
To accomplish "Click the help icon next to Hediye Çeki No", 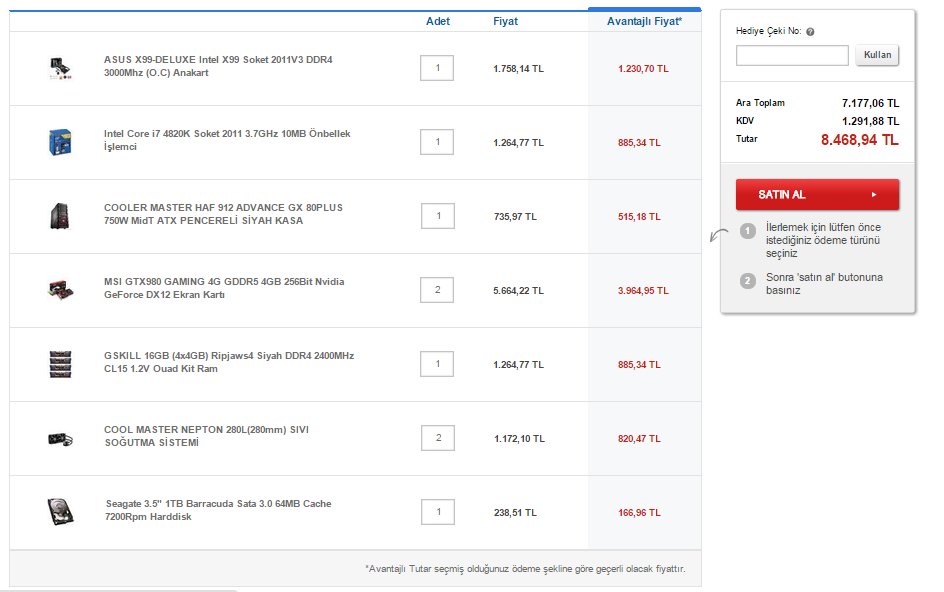I will click(810, 32).
